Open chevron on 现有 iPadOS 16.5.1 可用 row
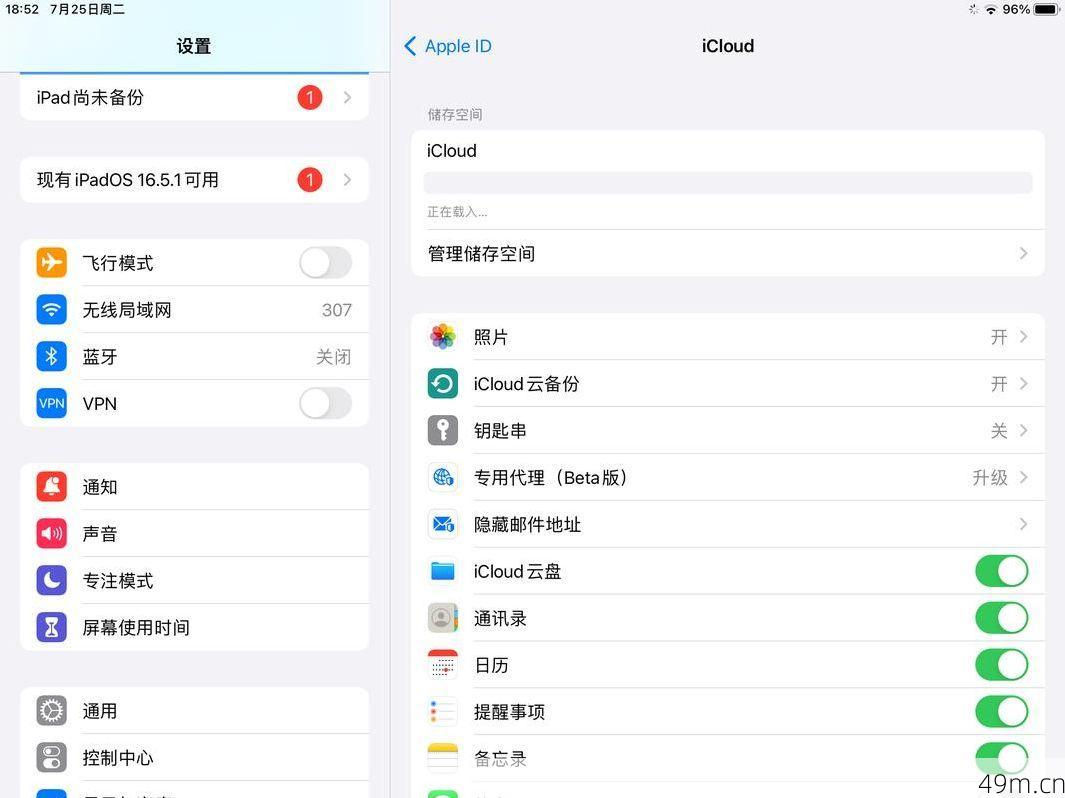The width and height of the screenshot is (1065, 798). click(348, 180)
